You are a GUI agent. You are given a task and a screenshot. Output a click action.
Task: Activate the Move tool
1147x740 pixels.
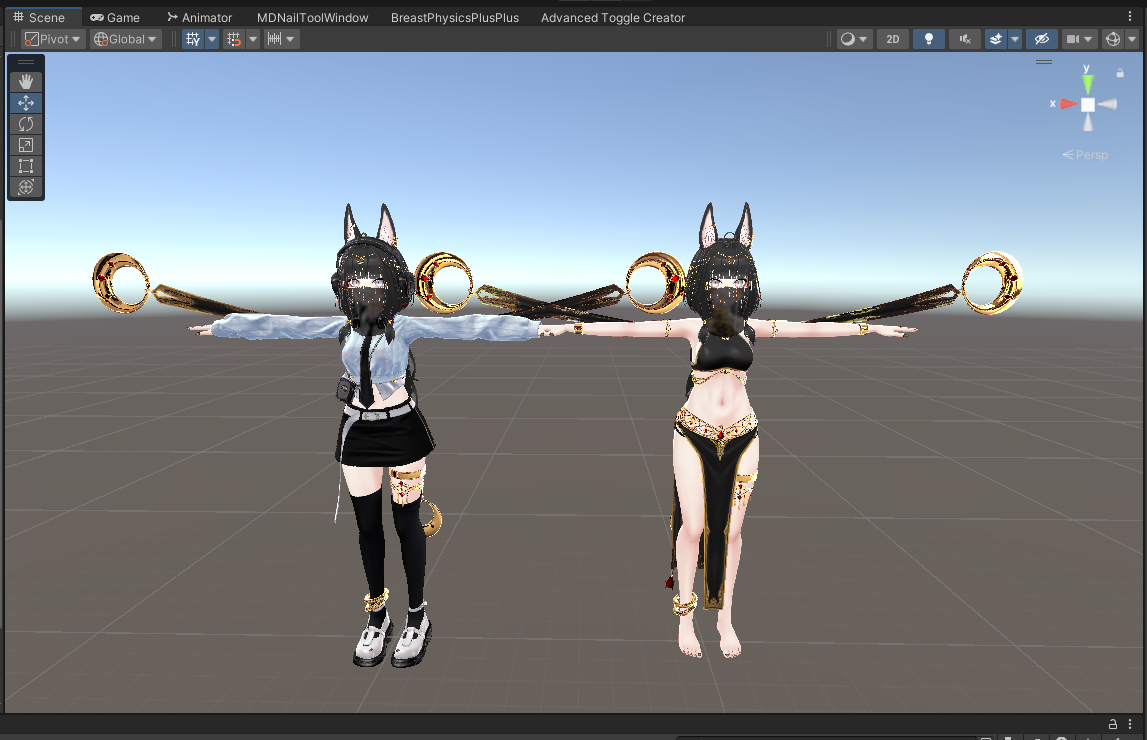25,103
